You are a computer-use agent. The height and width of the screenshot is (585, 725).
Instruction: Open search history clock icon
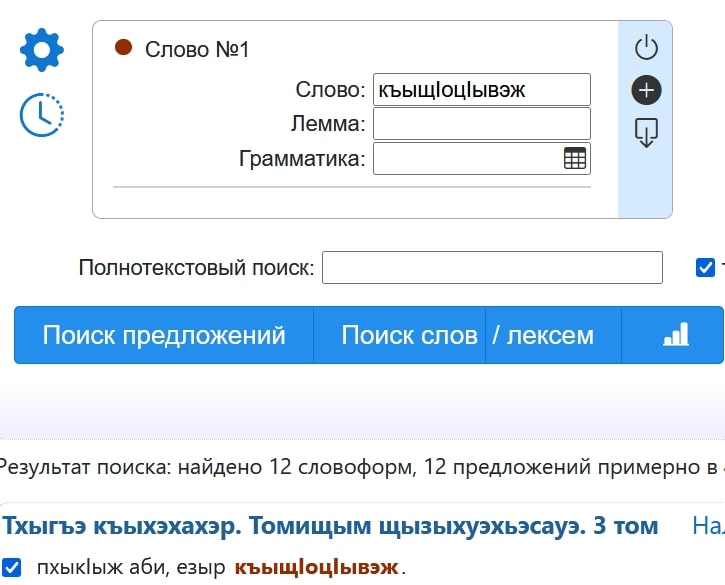[x=42, y=114]
